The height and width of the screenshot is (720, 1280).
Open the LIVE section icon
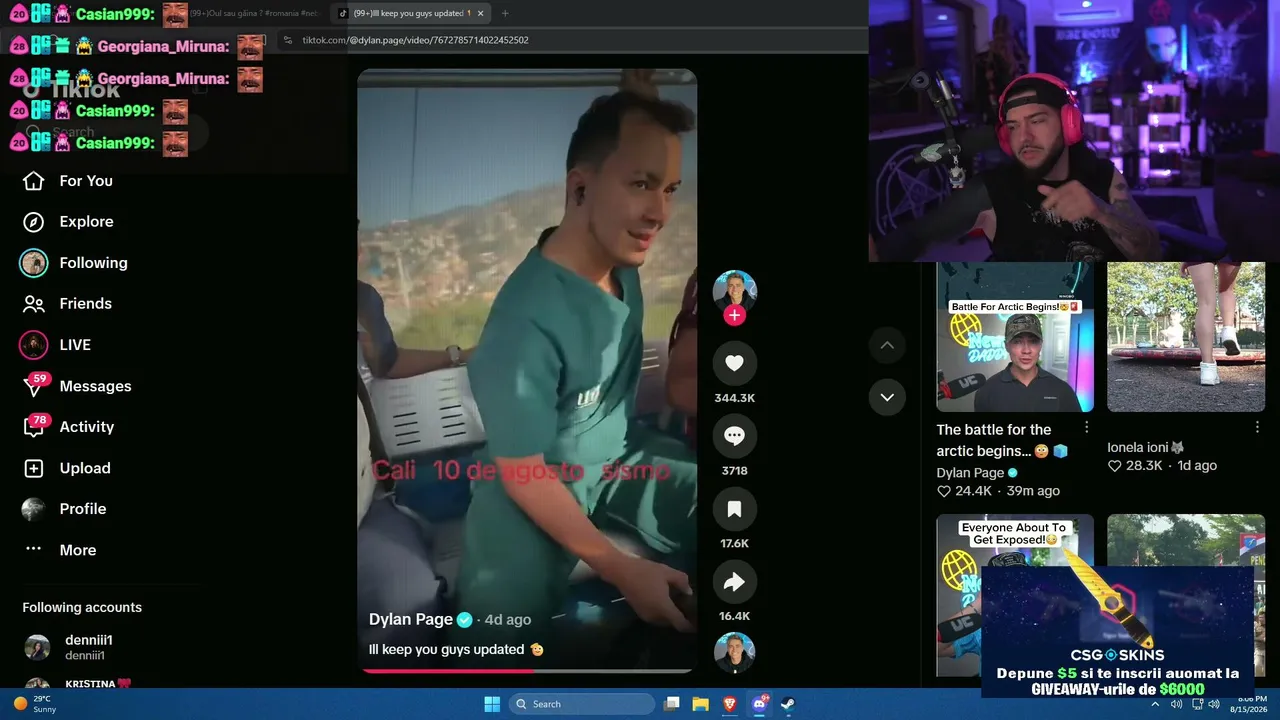(x=34, y=345)
